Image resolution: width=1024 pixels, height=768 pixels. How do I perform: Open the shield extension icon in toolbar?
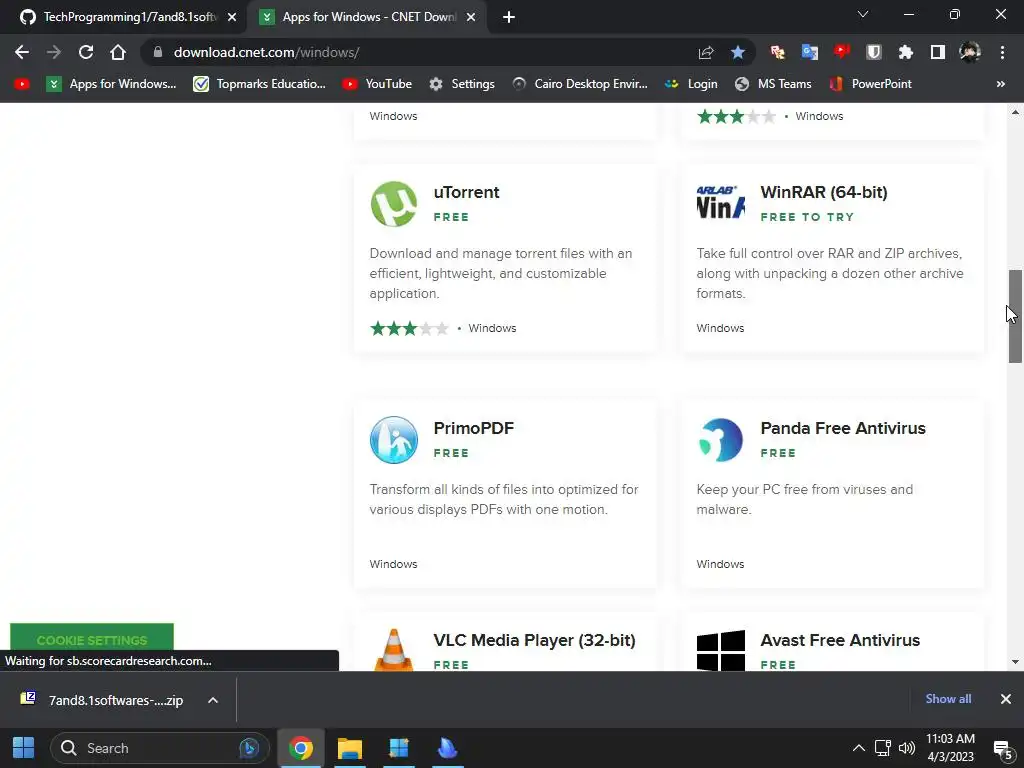click(874, 52)
